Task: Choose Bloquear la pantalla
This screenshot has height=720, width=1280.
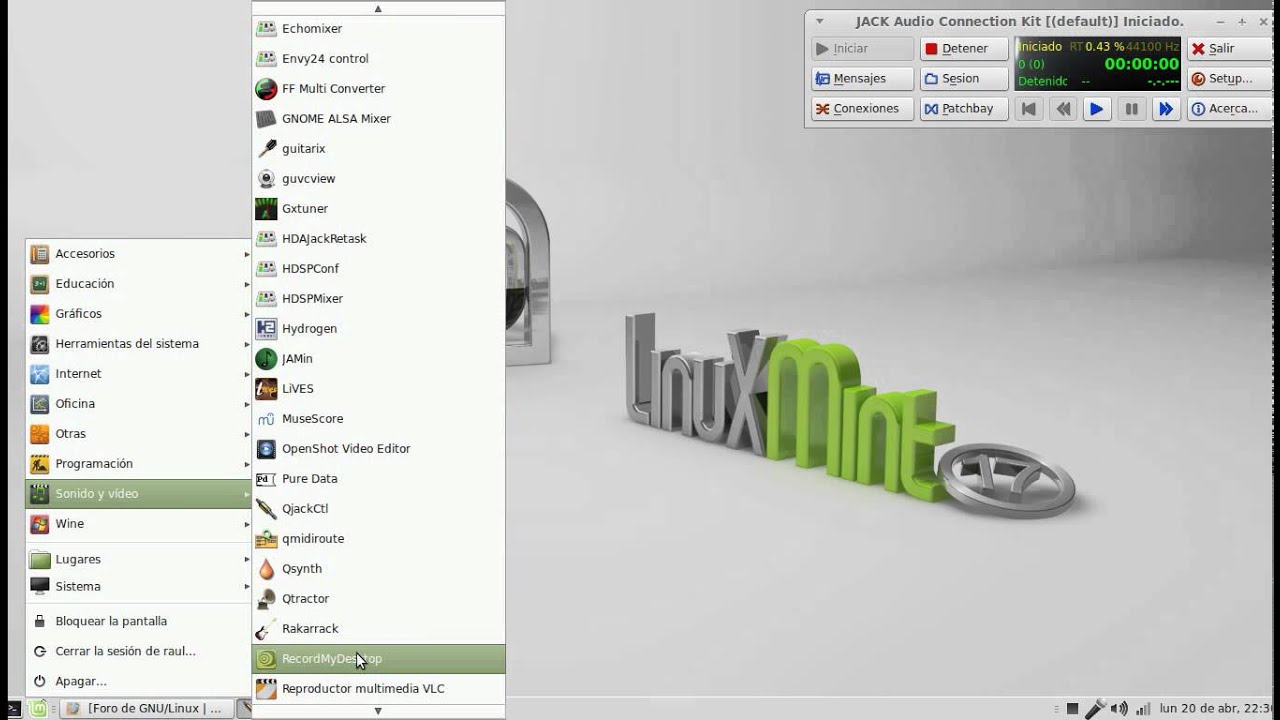Action: pos(138,621)
